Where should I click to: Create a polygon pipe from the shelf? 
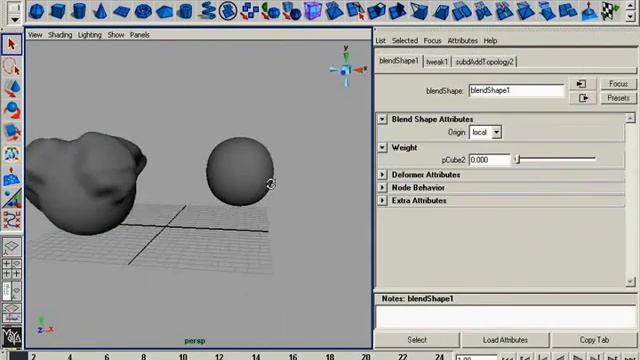(x=185, y=11)
